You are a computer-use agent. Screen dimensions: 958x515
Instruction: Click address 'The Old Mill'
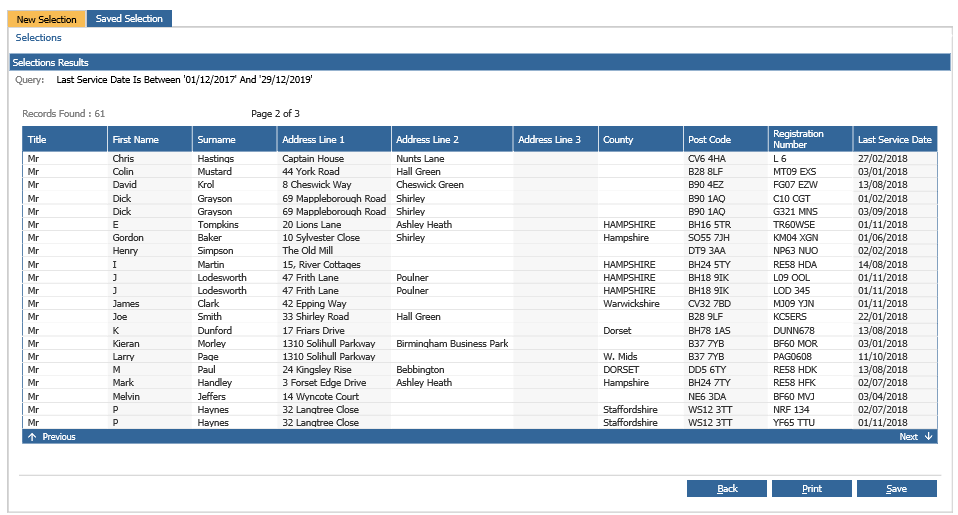pos(307,250)
